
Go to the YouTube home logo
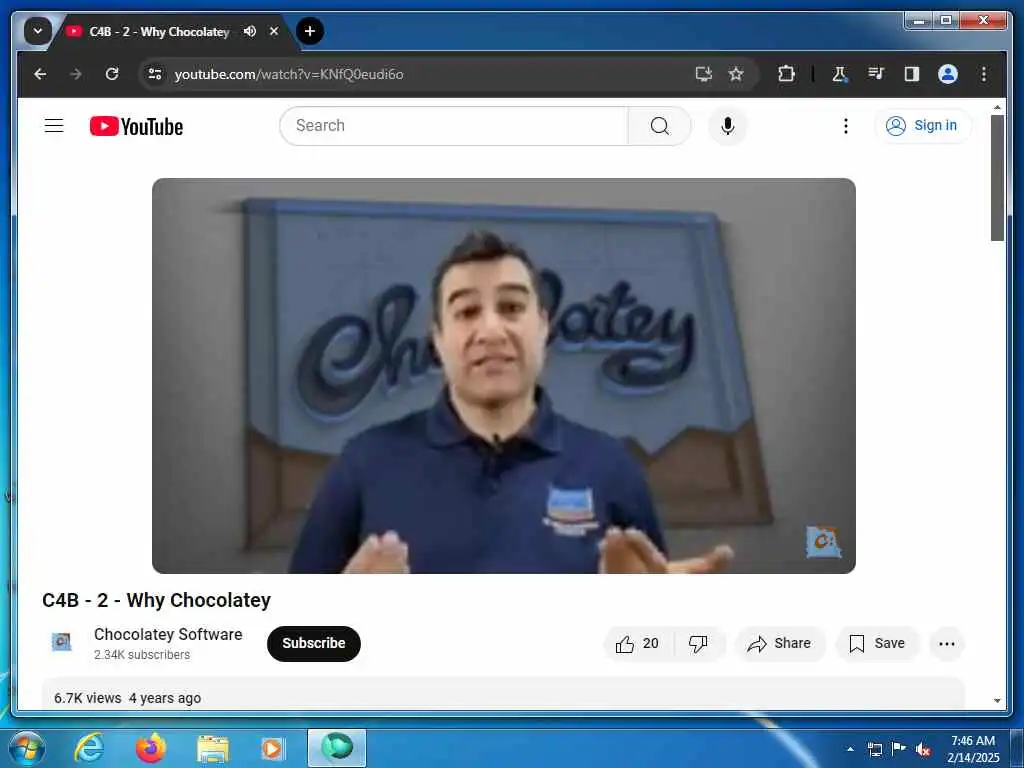point(136,126)
